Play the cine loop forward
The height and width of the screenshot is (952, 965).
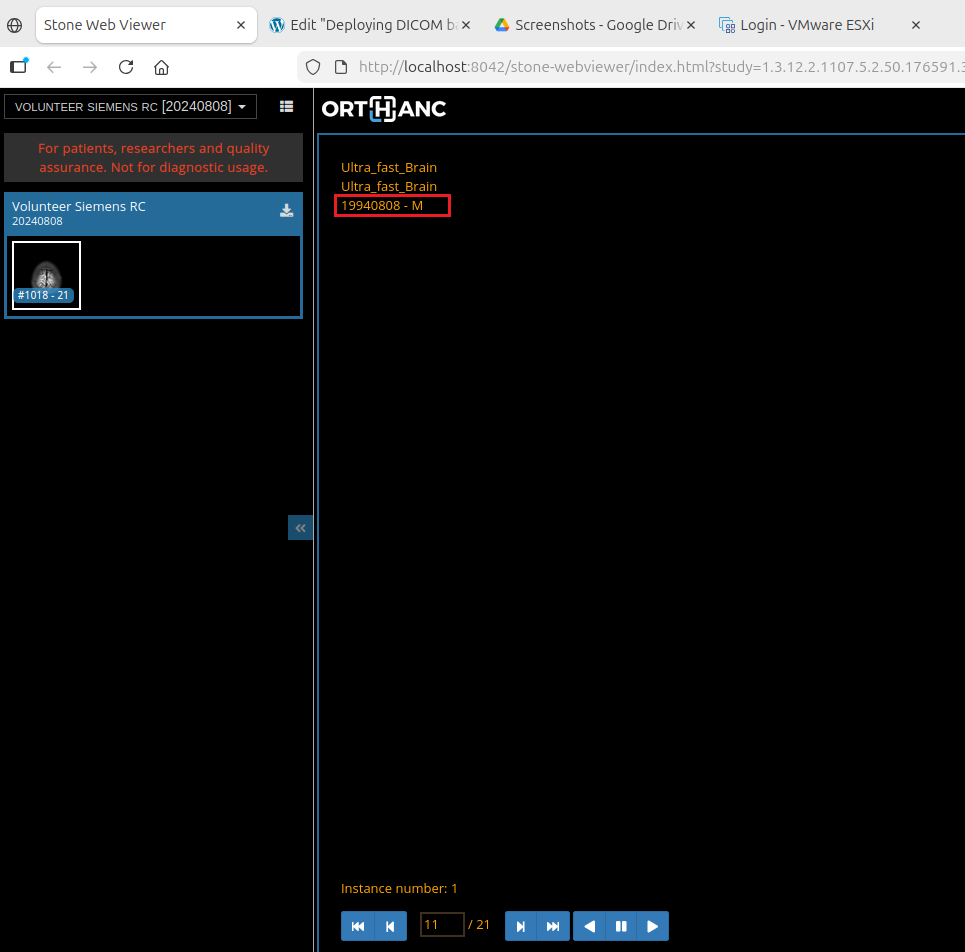[652, 926]
